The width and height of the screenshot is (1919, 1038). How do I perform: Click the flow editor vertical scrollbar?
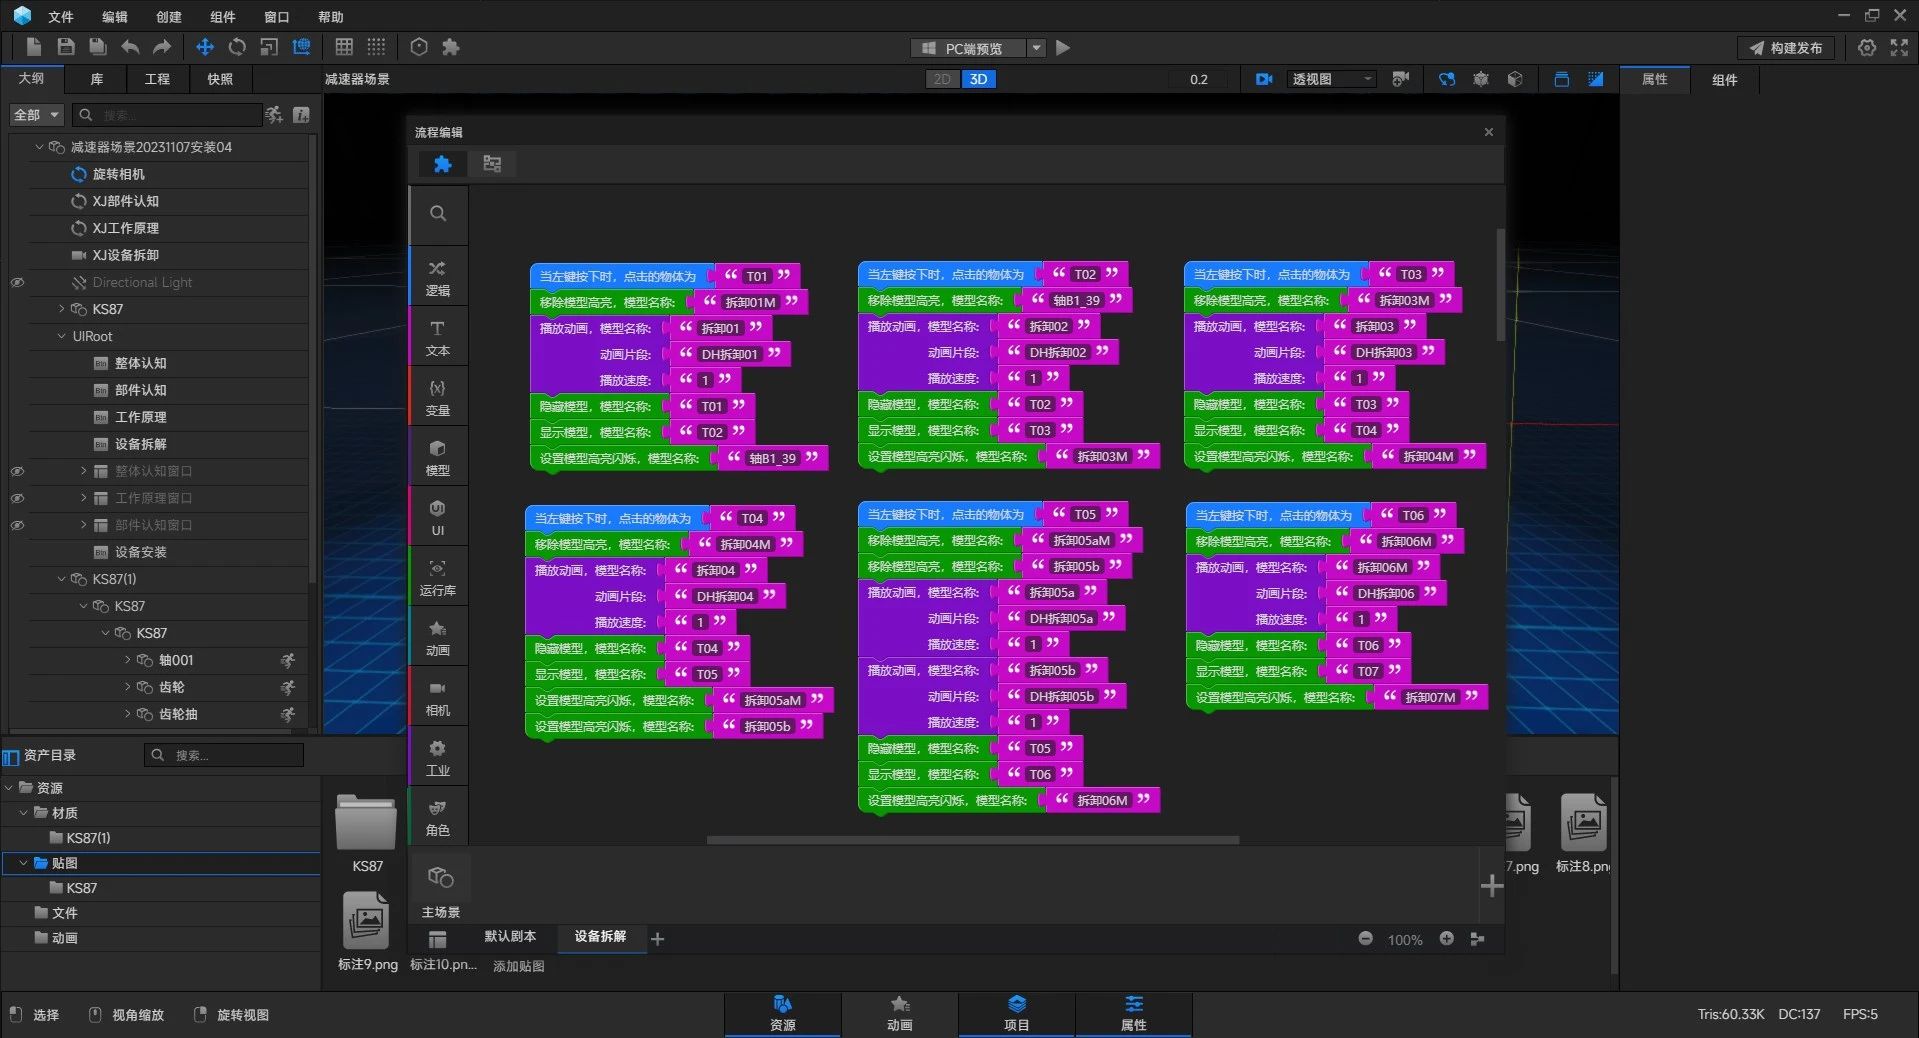[x=1500, y=285]
